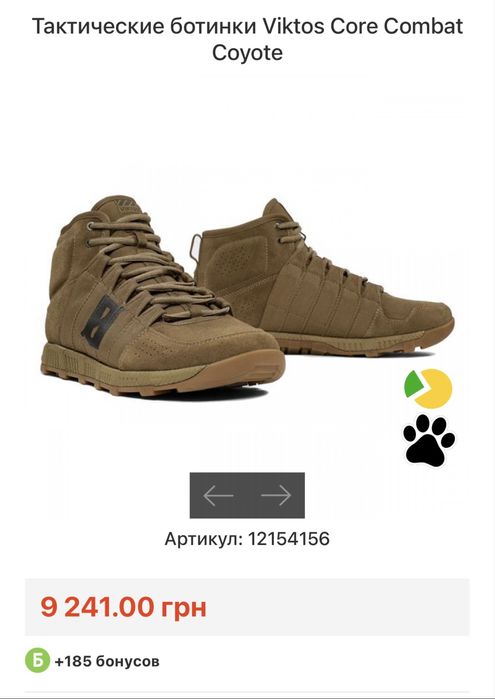Click the Viktos logo on boot tongue
The image size is (495, 699).
[x=127, y=206]
